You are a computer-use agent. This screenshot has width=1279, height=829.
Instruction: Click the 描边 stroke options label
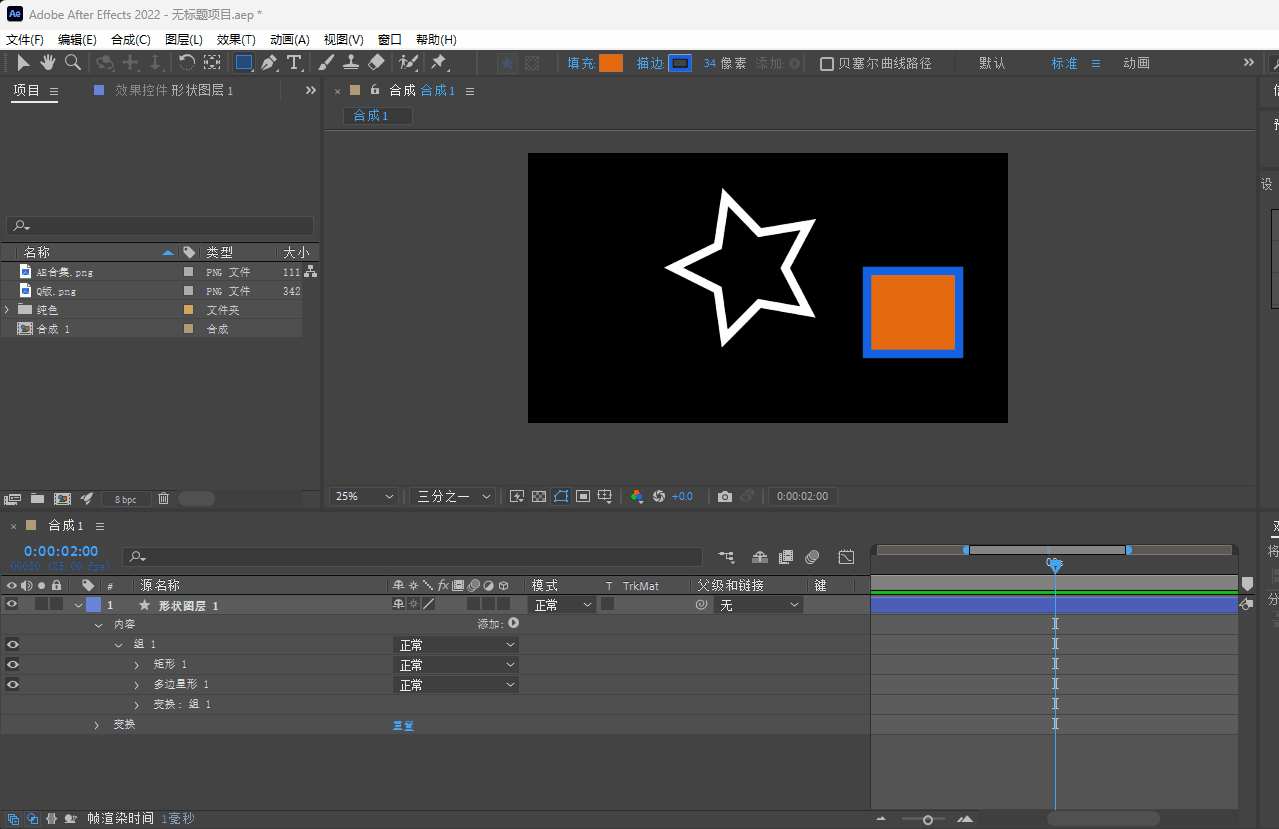click(x=650, y=63)
